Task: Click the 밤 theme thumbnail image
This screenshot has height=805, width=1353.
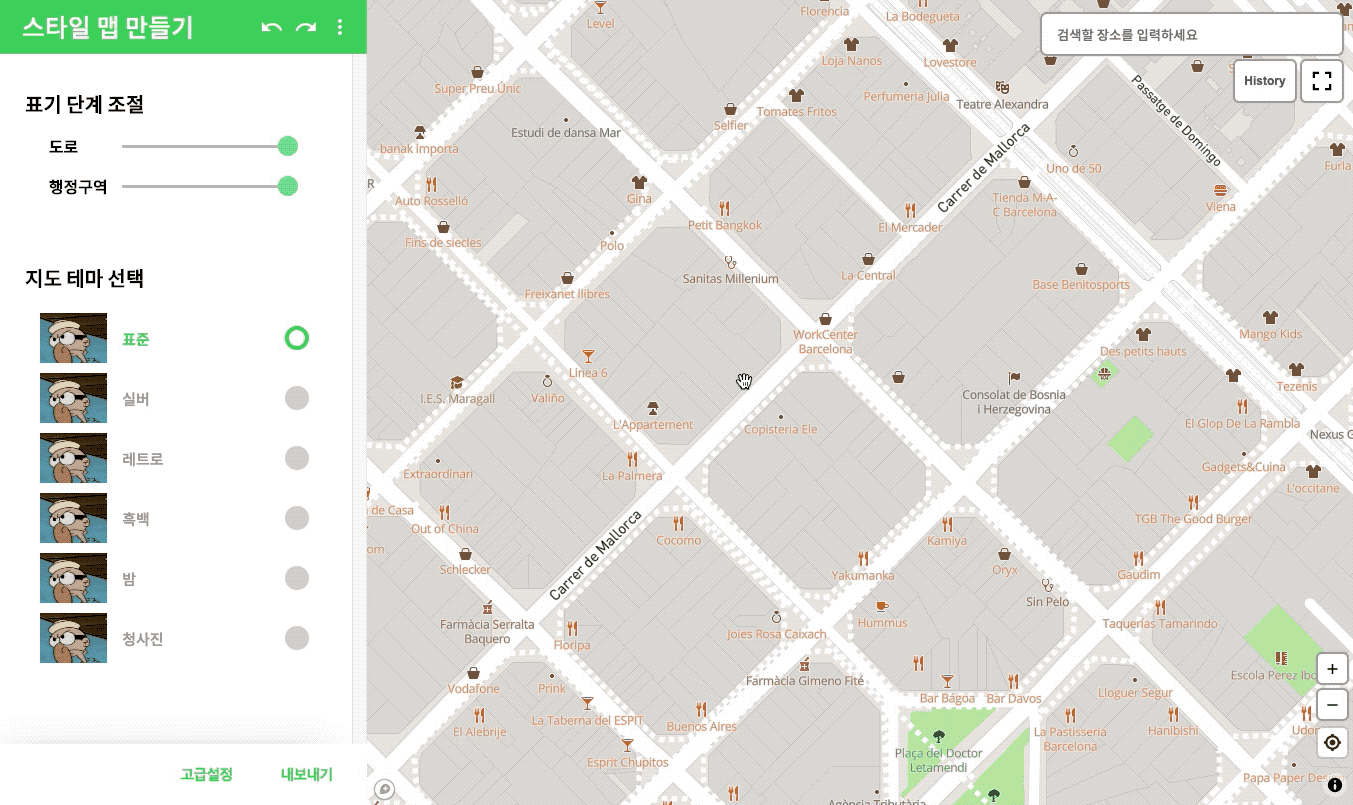Action: point(73,578)
